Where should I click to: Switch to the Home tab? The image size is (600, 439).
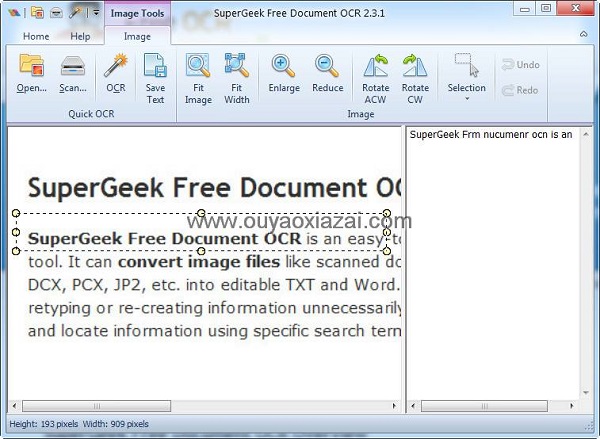click(x=36, y=36)
